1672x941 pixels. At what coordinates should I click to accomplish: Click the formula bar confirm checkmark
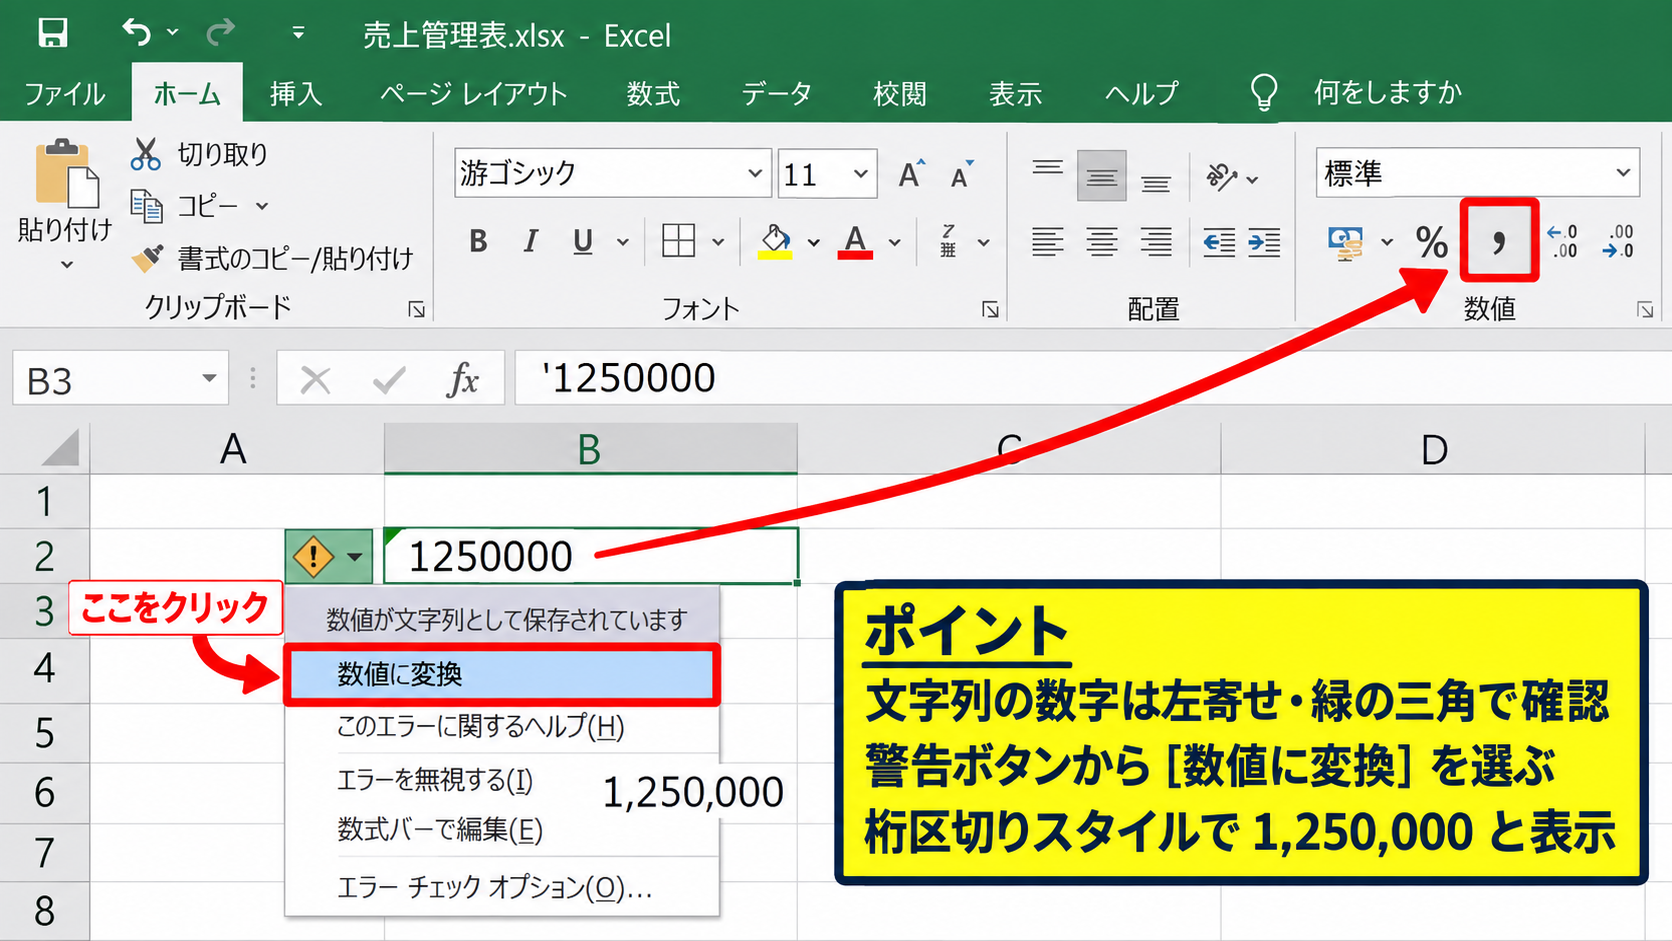[x=388, y=380]
